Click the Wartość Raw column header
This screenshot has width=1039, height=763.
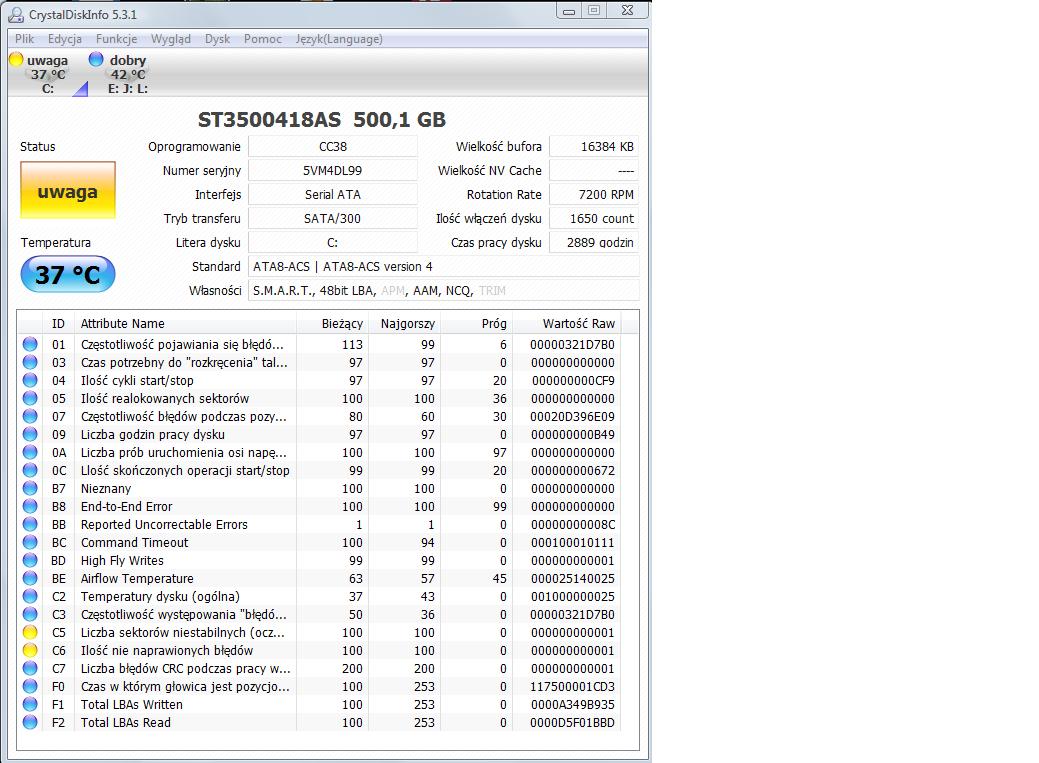coord(567,323)
